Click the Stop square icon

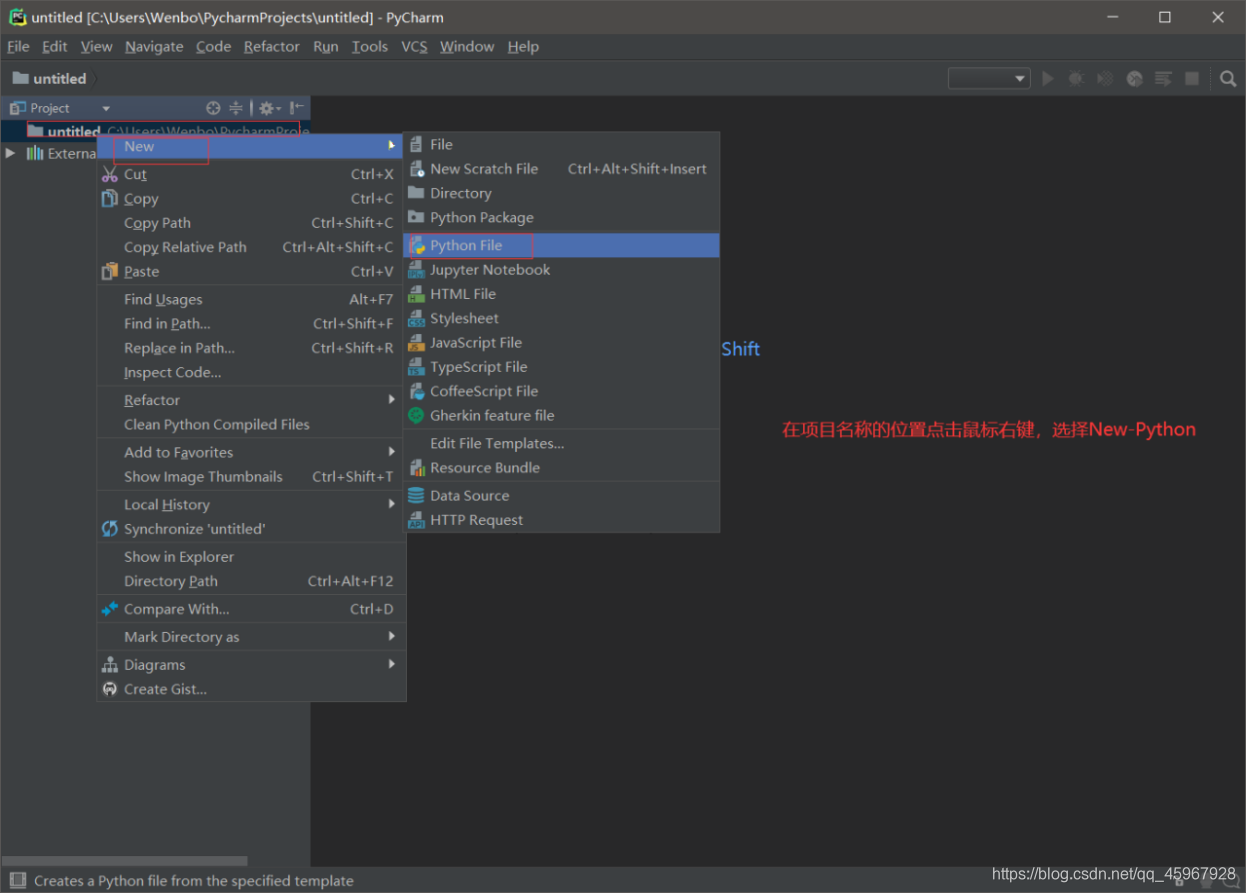tap(1192, 79)
